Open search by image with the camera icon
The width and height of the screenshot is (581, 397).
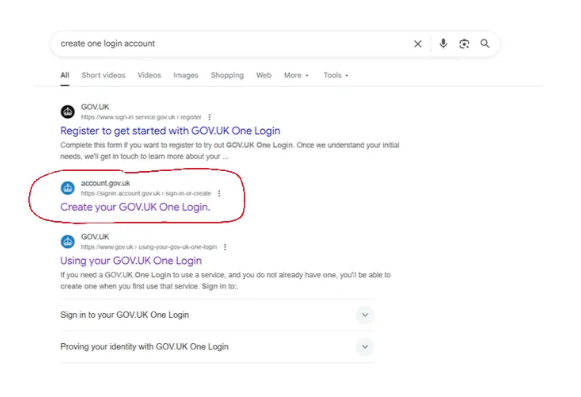(x=464, y=44)
